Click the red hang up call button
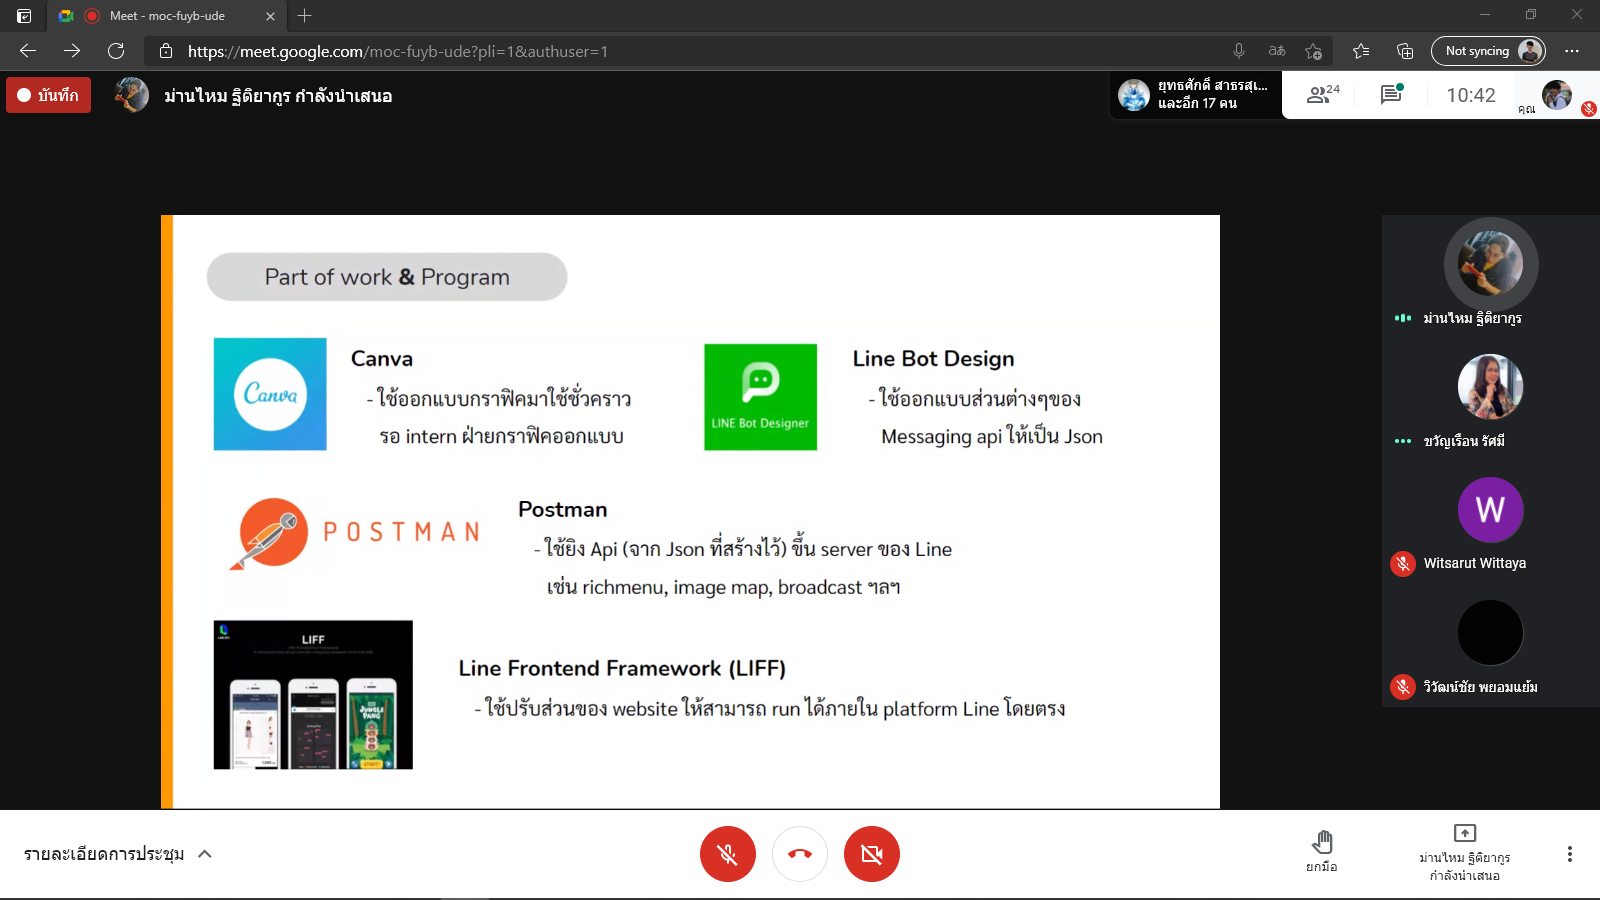Image resolution: width=1600 pixels, height=900 pixels. click(x=800, y=854)
